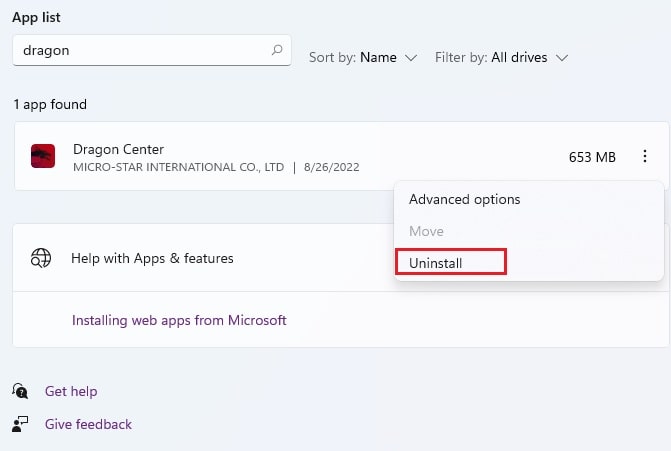Follow Installing web apps from Microsoft link
The height and width of the screenshot is (451, 671).
point(179,320)
